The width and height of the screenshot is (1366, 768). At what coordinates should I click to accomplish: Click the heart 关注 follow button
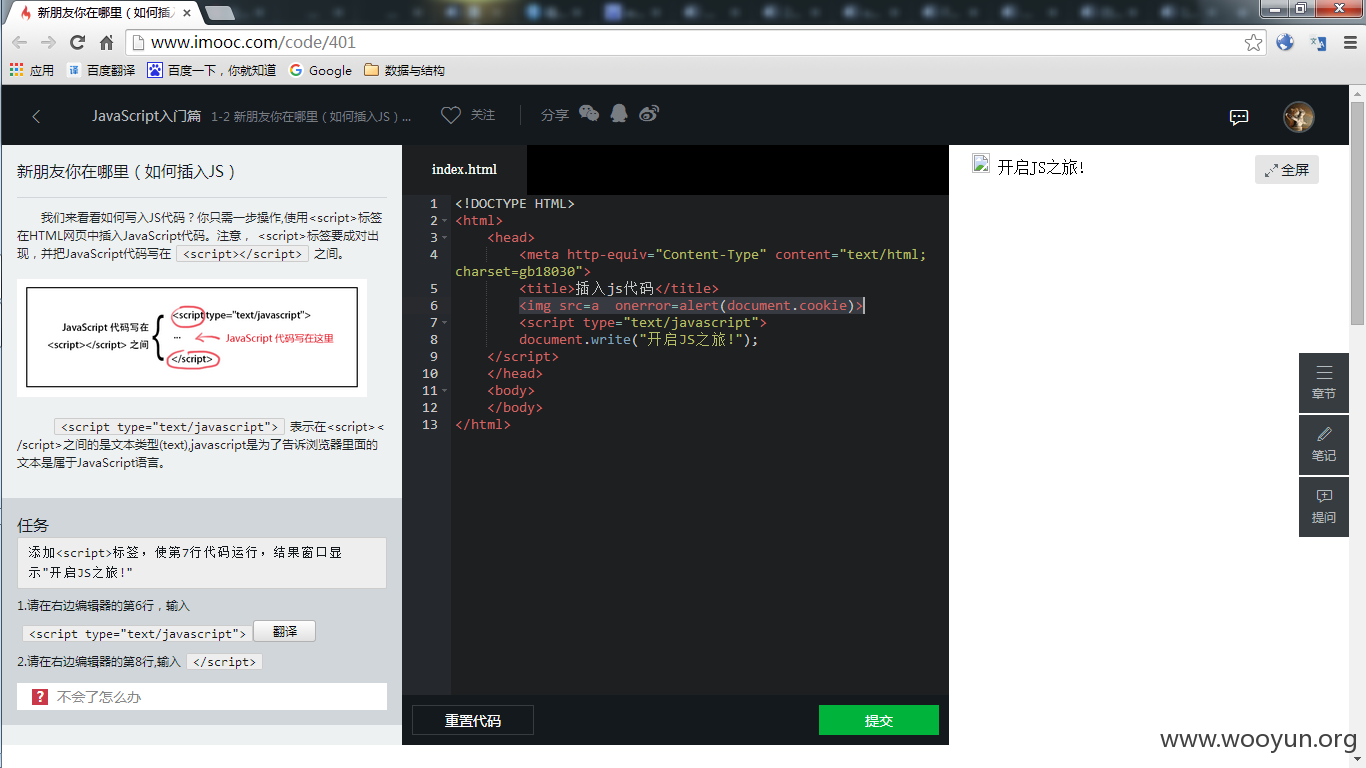pyautogui.click(x=468, y=115)
